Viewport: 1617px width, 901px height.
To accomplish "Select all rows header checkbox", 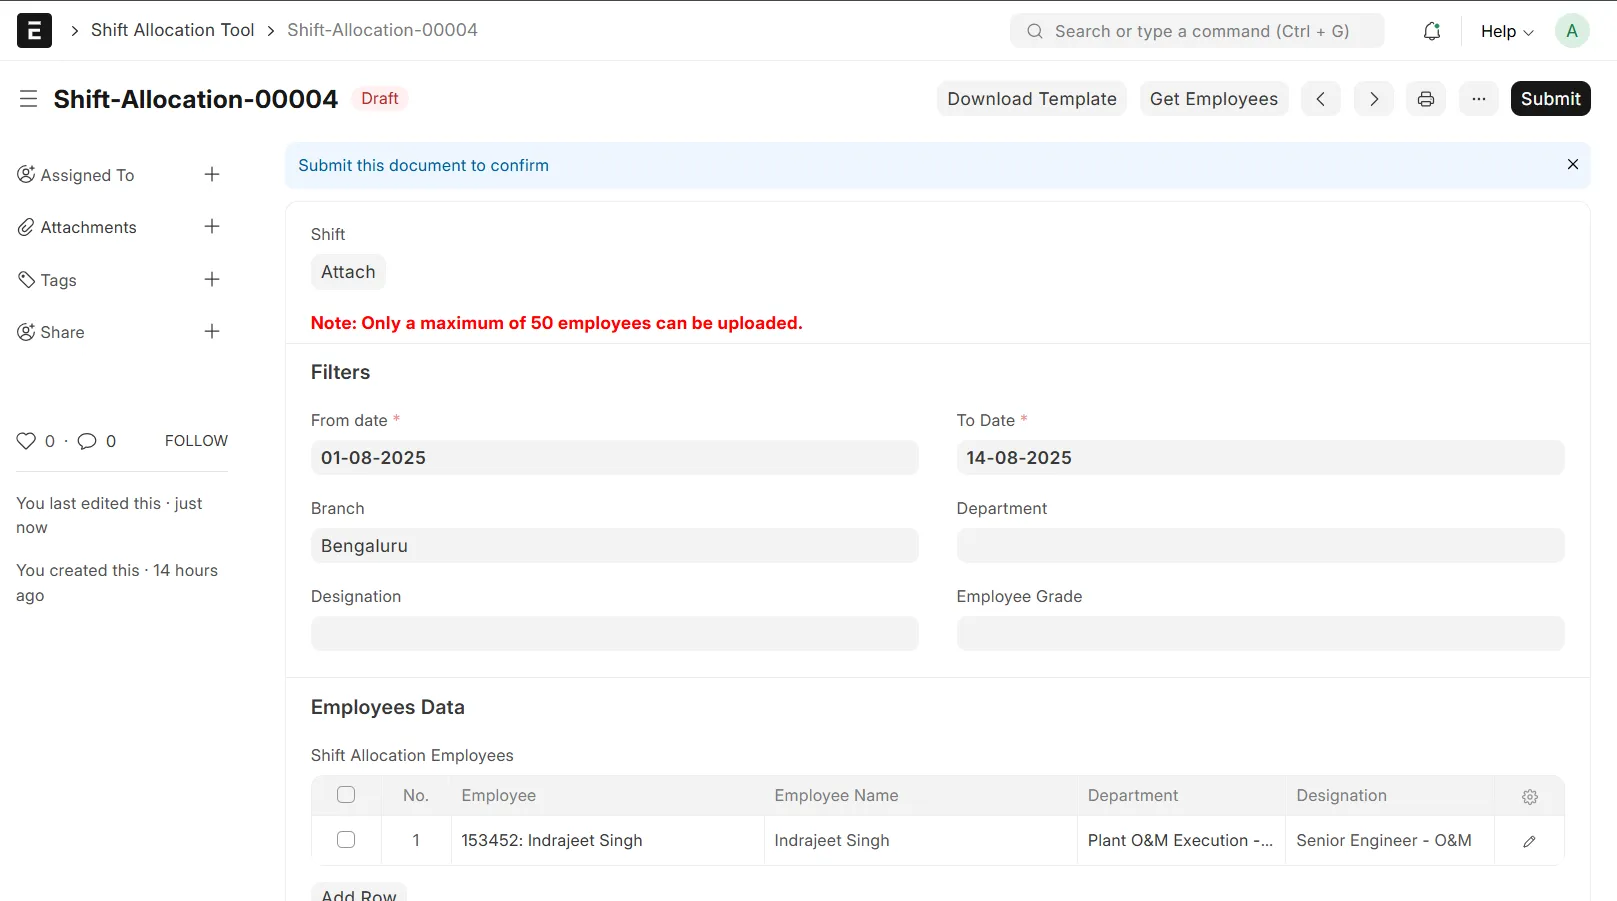I will pos(346,795).
